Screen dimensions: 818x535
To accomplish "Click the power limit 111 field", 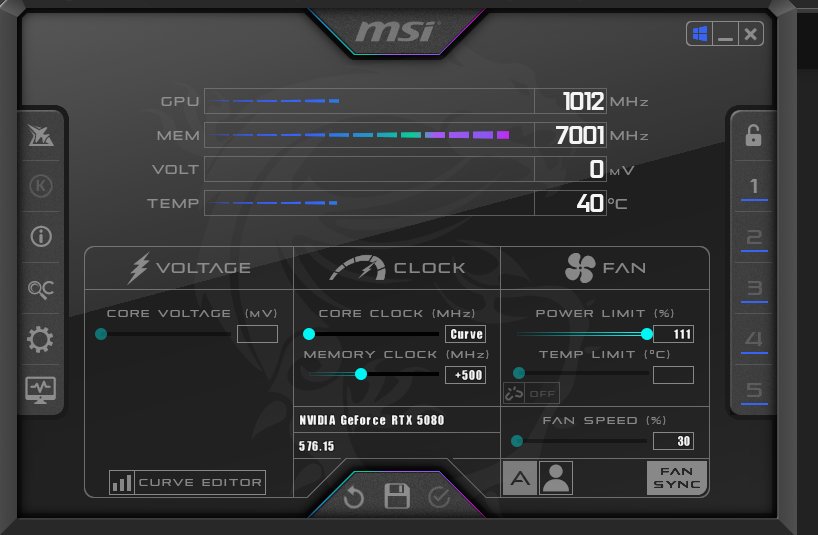I will click(x=673, y=334).
